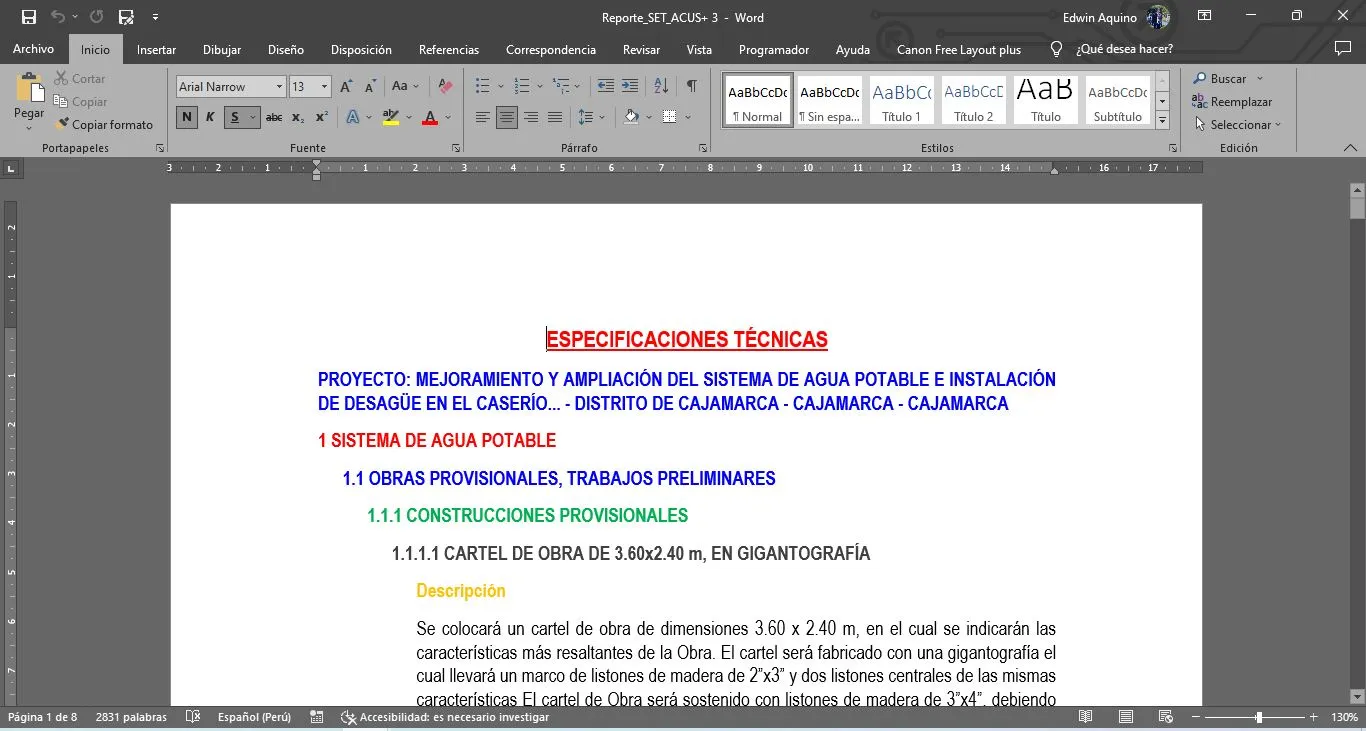This screenshot has height=731, width=1366.
Task: Open the Seleccionar dropdown
Action: (1237, 125)
